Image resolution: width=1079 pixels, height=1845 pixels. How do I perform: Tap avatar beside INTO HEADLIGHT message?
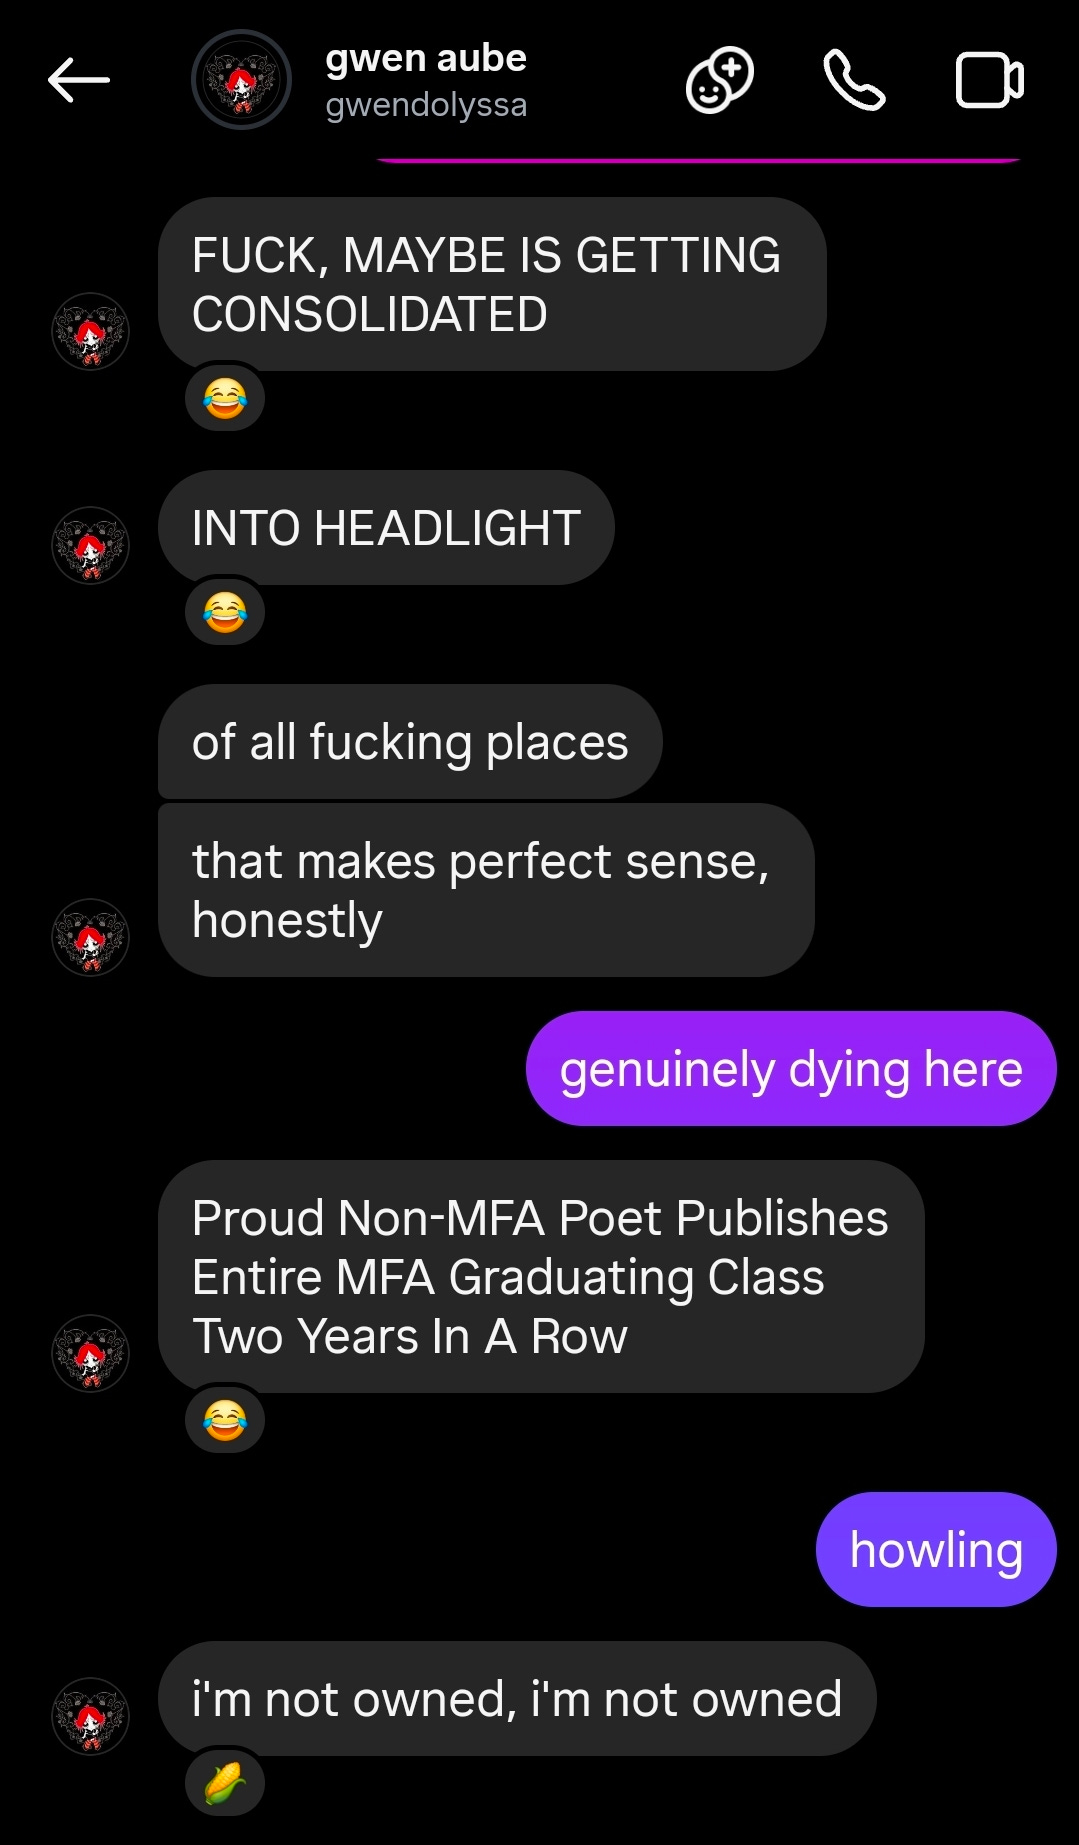pyautogui.click(x=90, y=545)
